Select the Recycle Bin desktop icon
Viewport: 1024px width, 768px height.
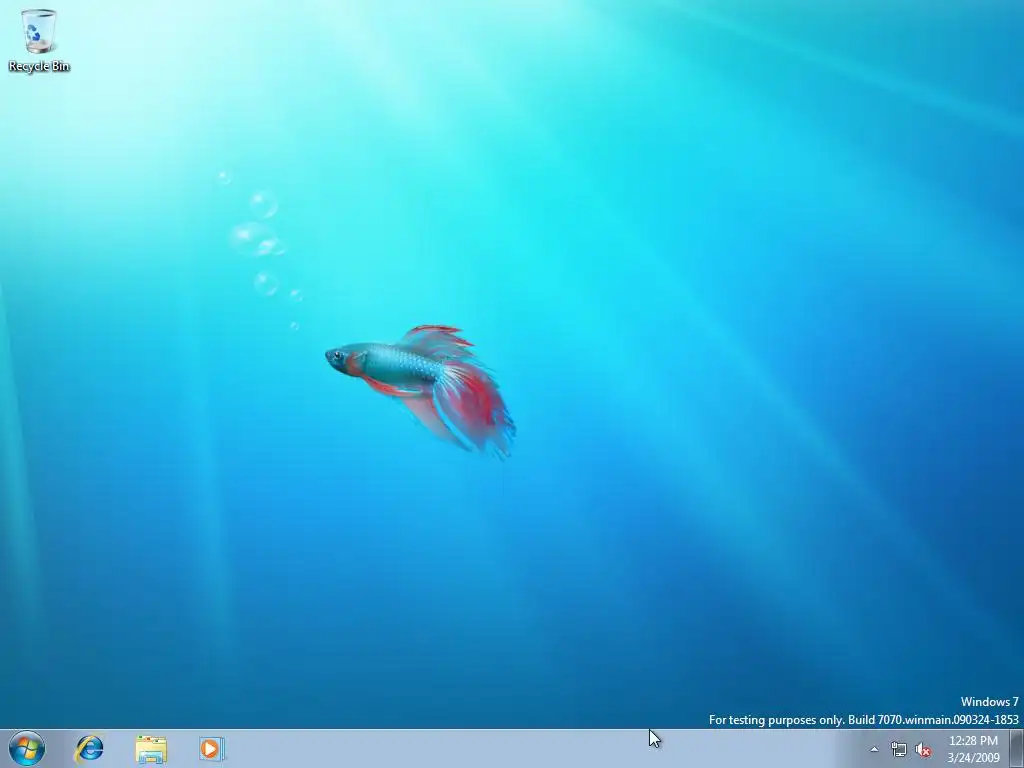tap(39, 40)
